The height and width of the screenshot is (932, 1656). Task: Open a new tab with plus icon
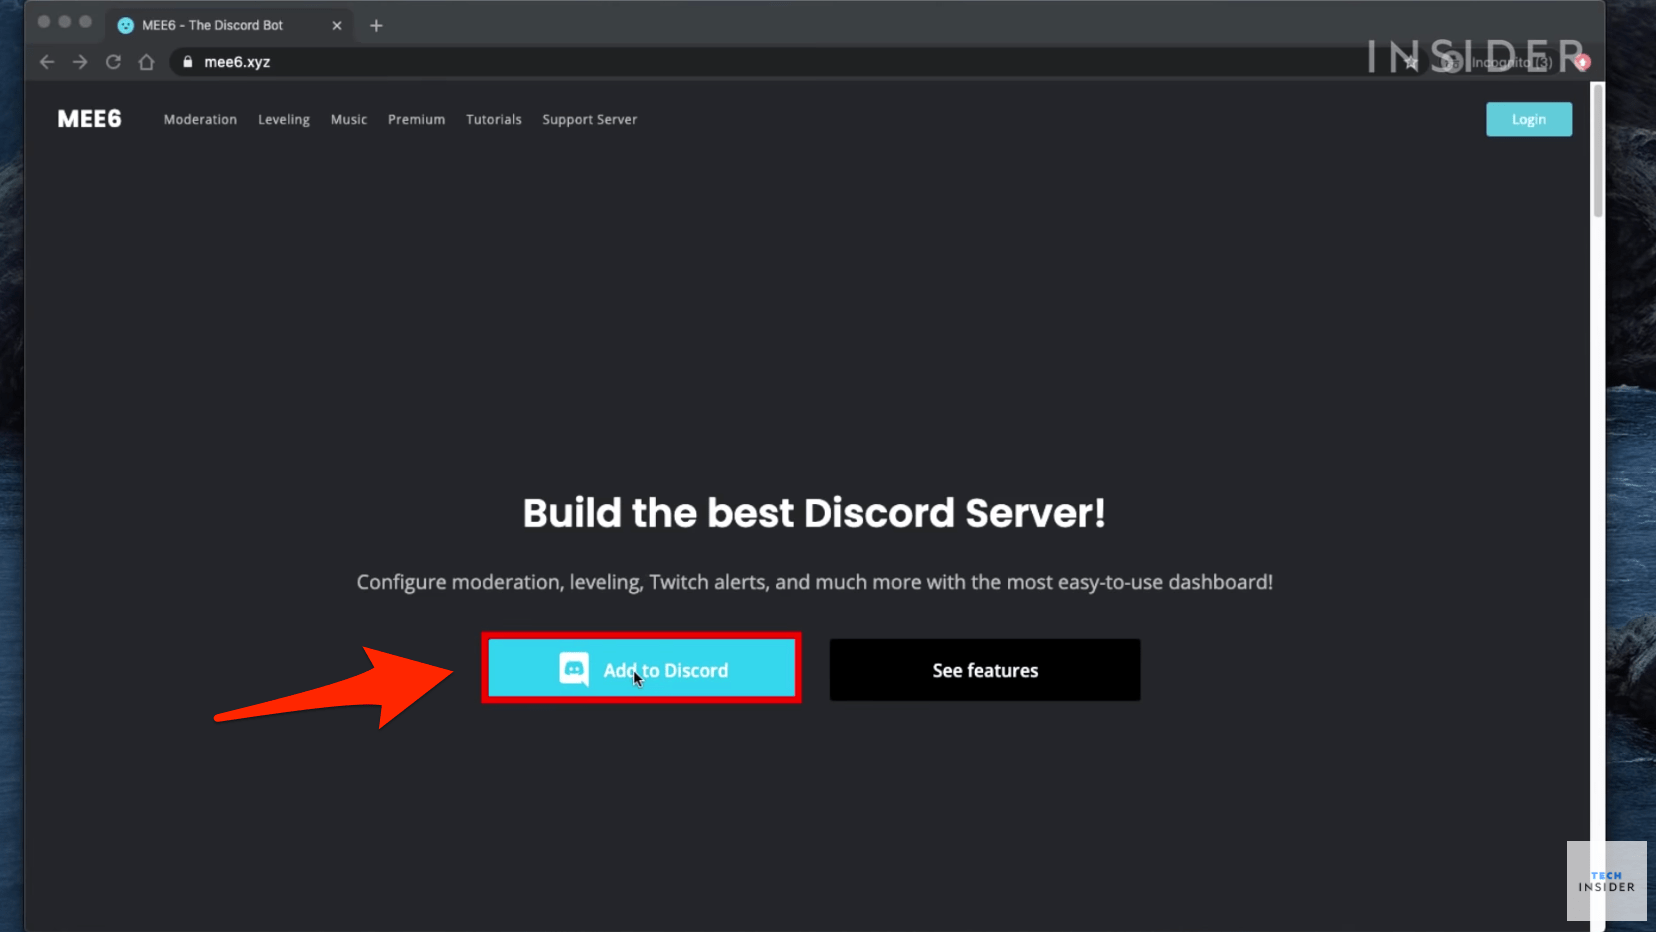pos(376,25)
